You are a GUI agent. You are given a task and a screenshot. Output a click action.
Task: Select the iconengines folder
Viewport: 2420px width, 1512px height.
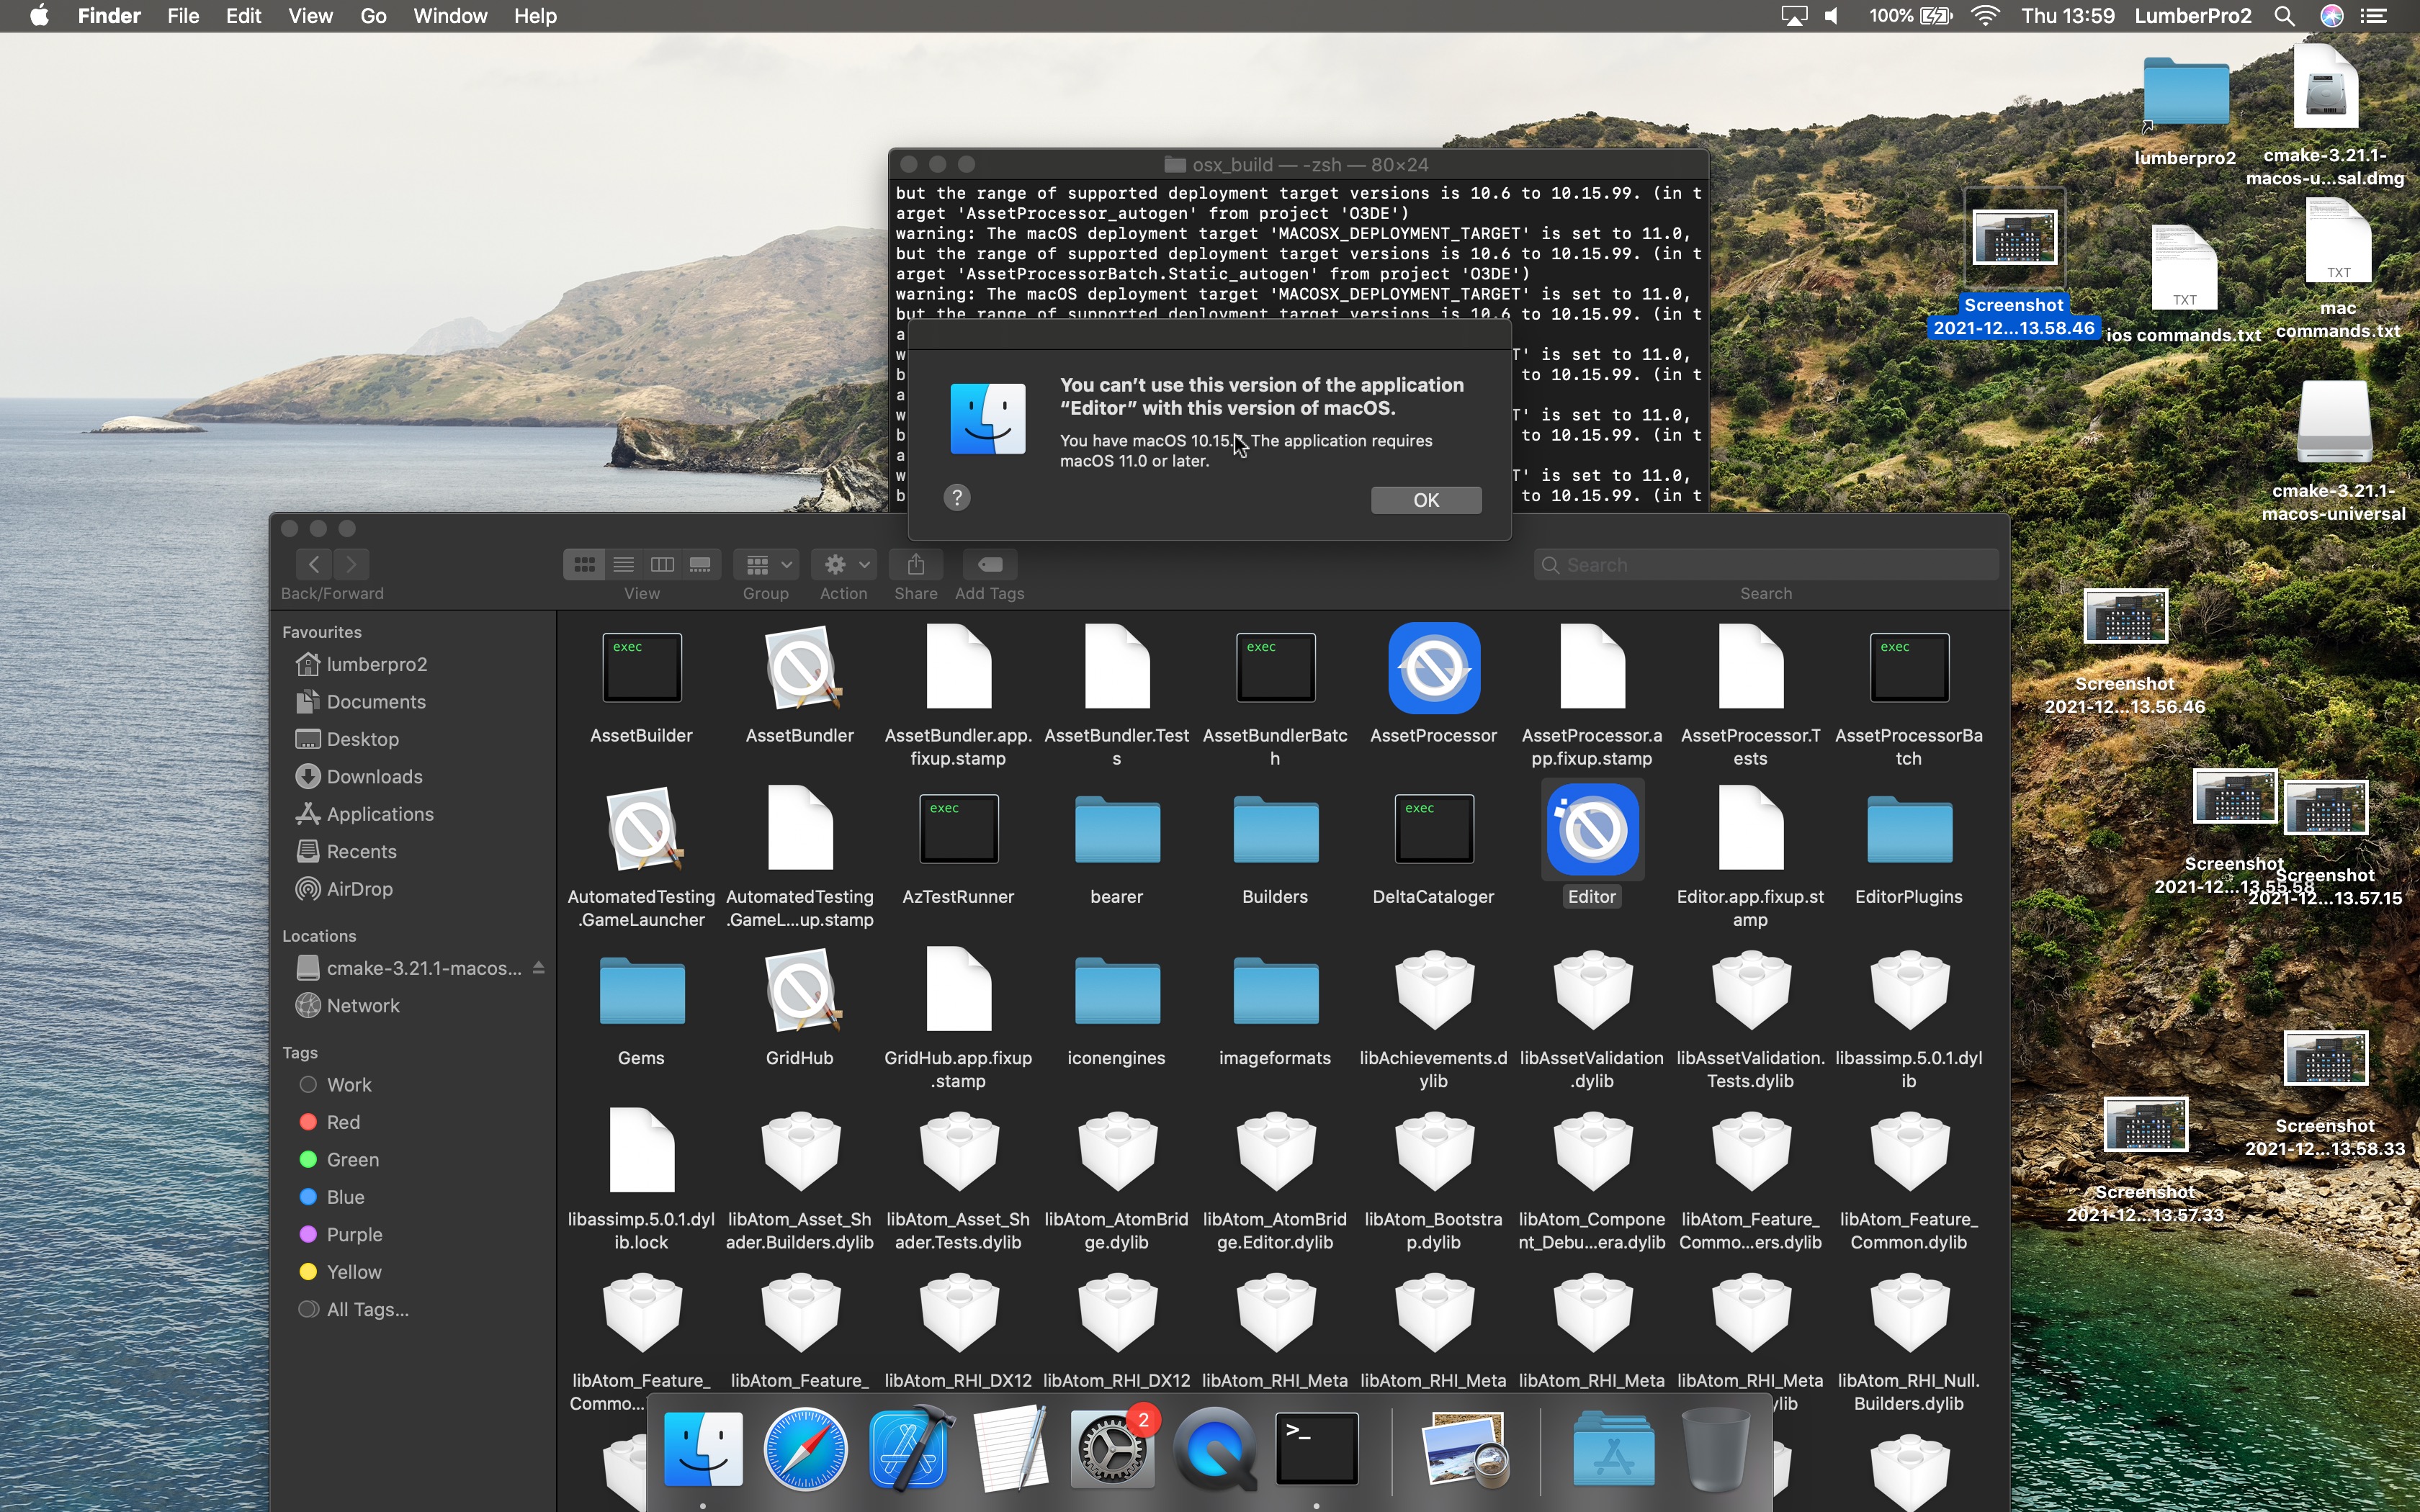(x=1117, y=990)
